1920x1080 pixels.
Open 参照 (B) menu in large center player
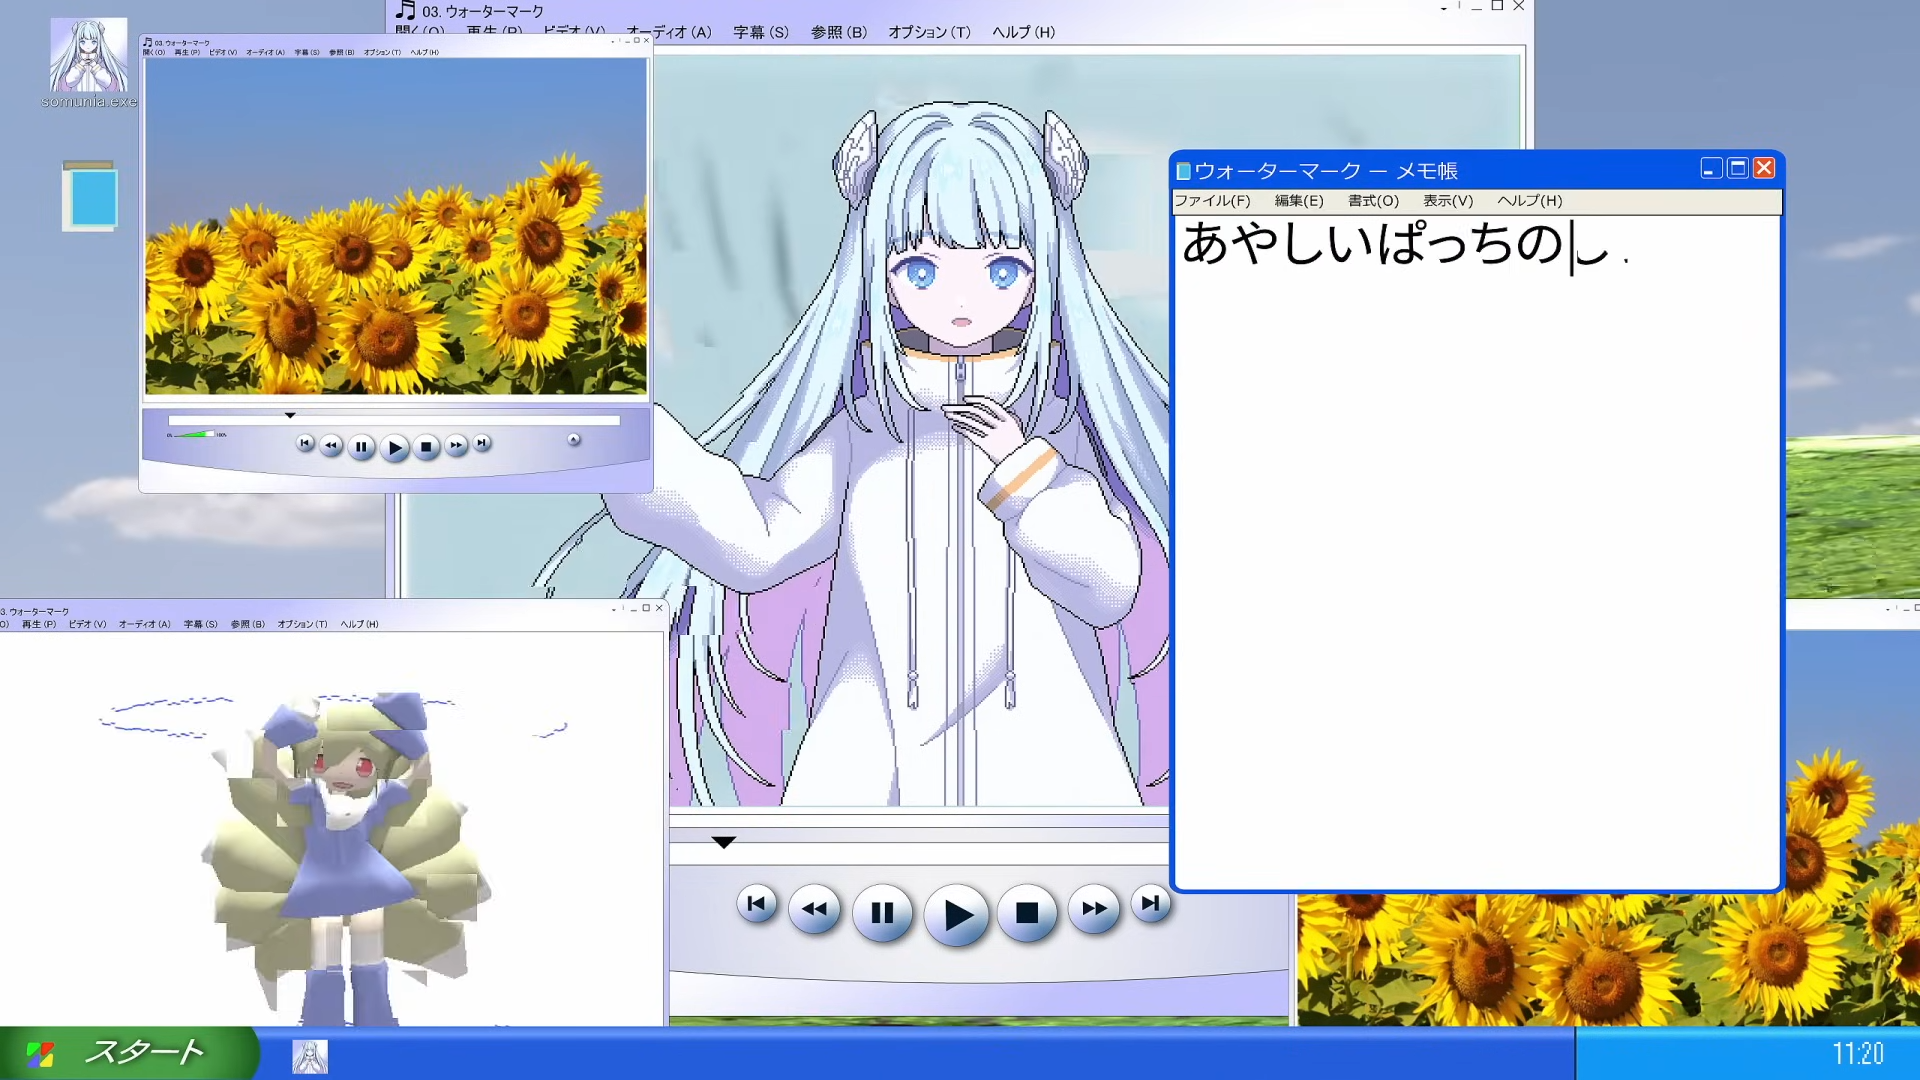[839, 32]
